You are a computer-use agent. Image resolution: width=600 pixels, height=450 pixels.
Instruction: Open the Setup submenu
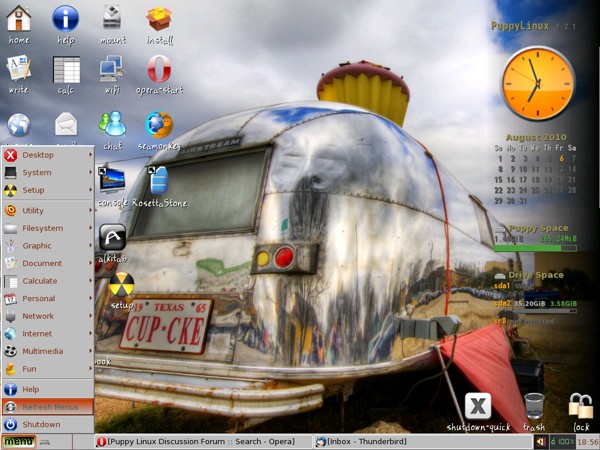48,190
